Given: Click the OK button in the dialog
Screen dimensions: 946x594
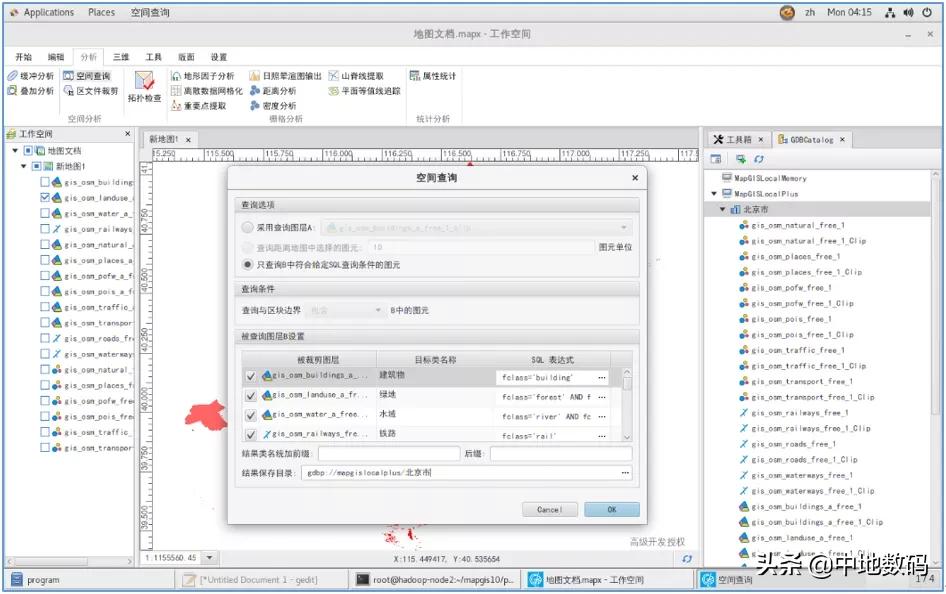Looking at the screenshot, I should (x=612, y=509).
